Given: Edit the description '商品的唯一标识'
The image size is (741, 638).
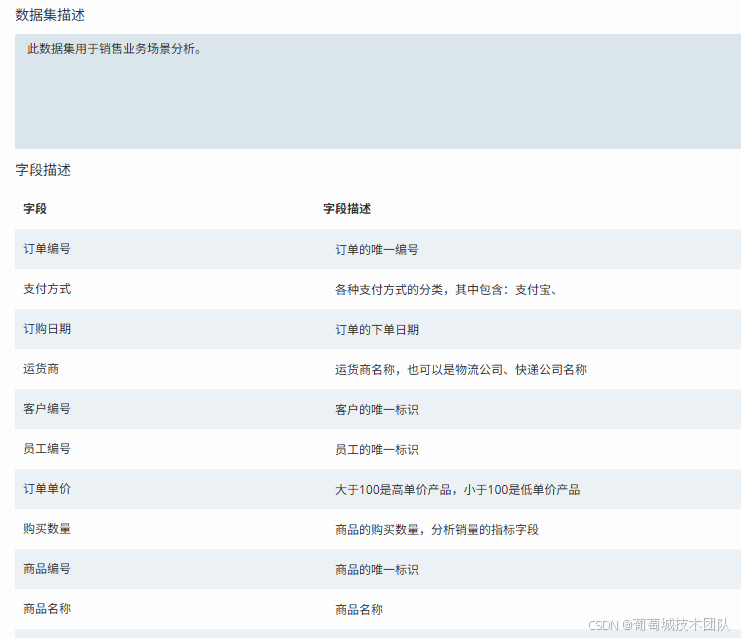Looking at the screenshot, I should (x=377, y=569).
